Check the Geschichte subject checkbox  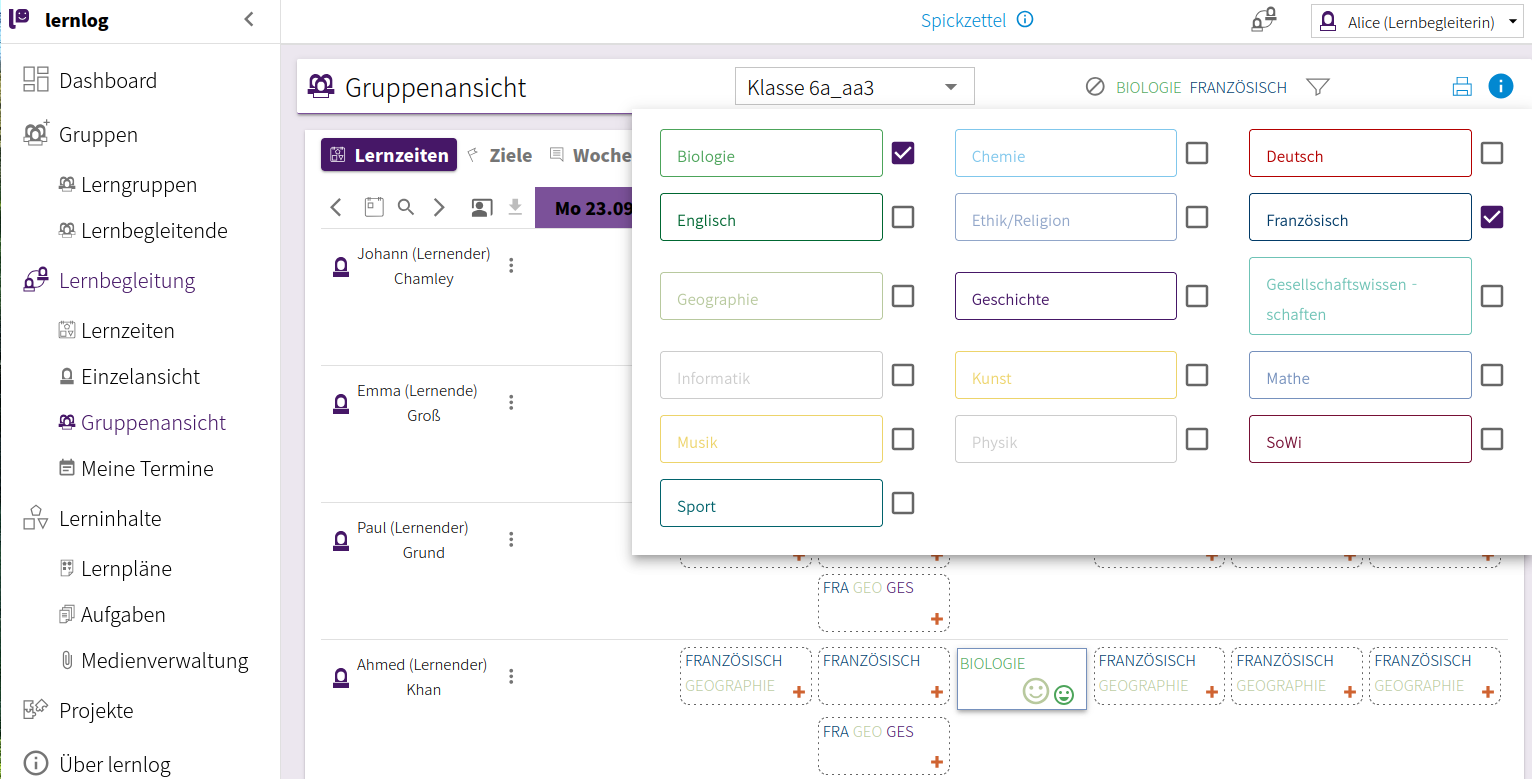pos(1197,296)
